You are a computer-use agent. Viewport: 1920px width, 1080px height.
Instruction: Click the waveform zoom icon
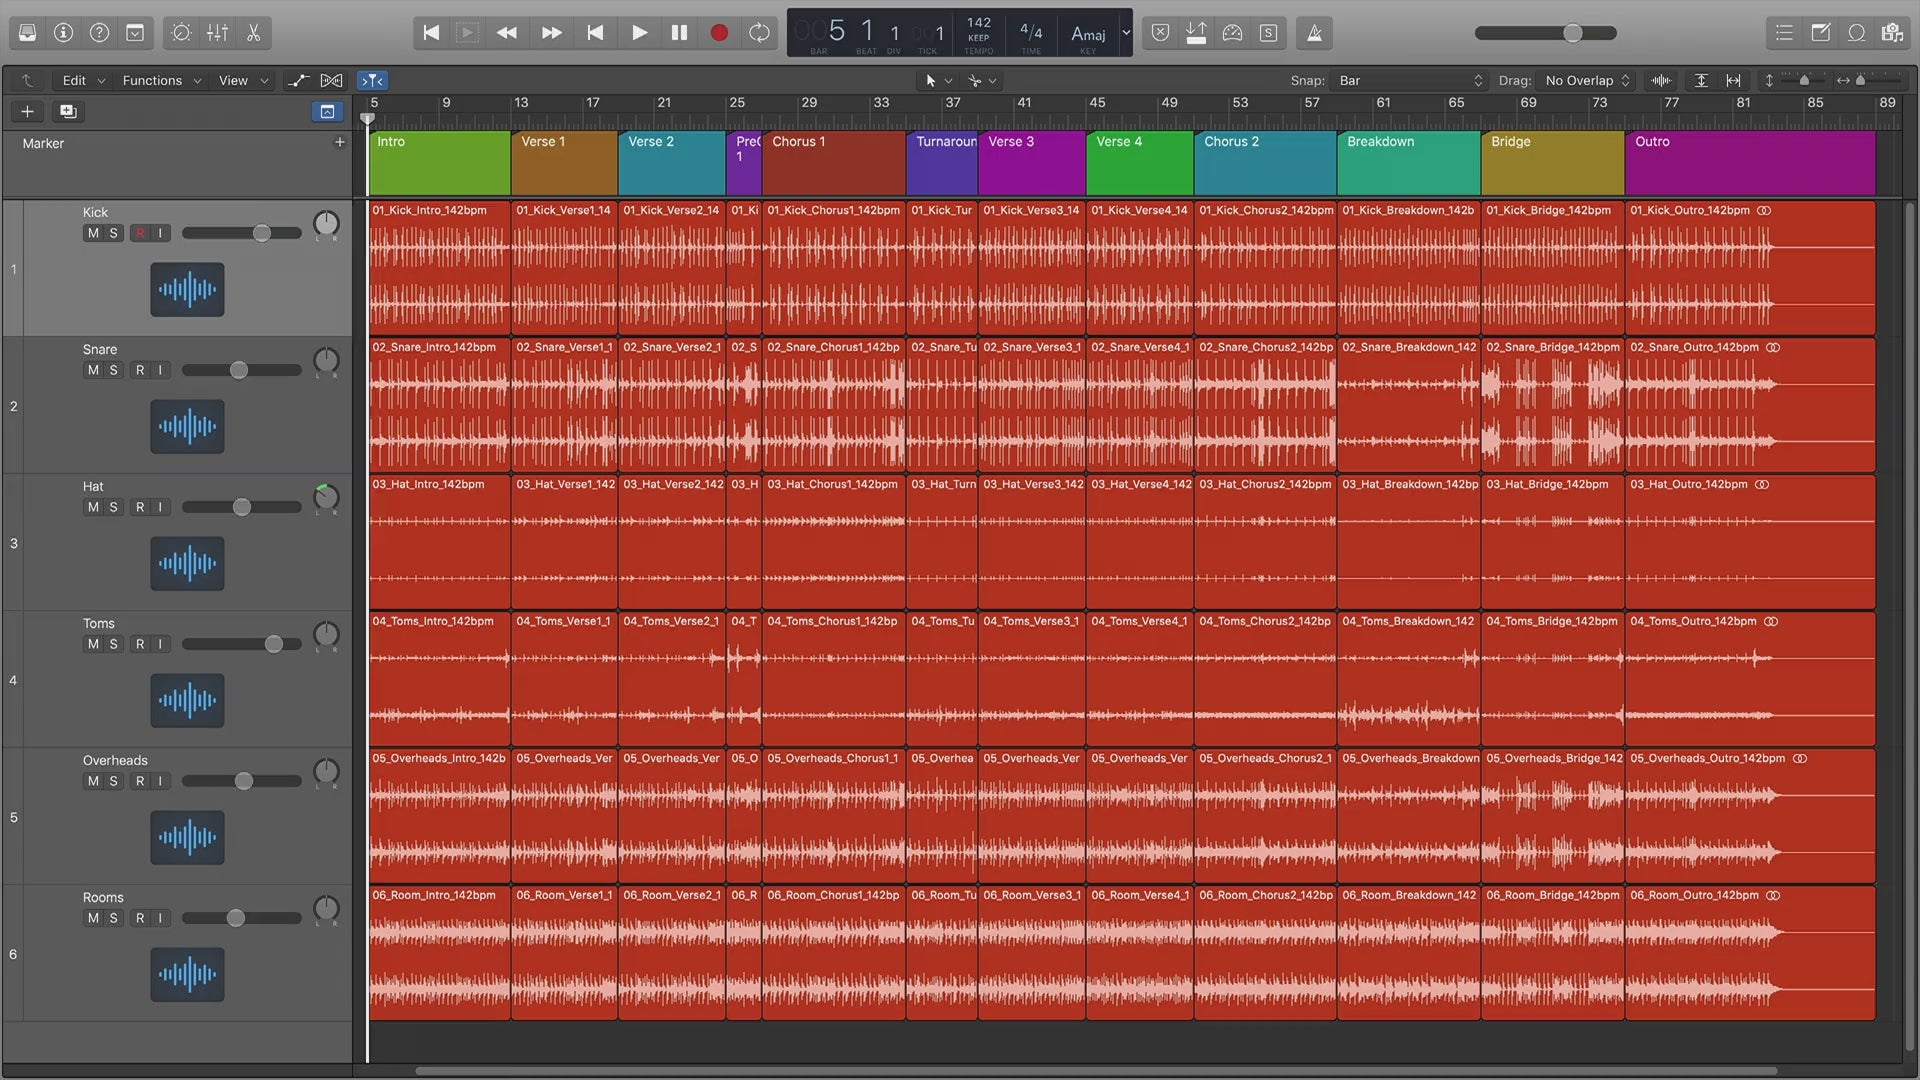(x=1661, y=80)
